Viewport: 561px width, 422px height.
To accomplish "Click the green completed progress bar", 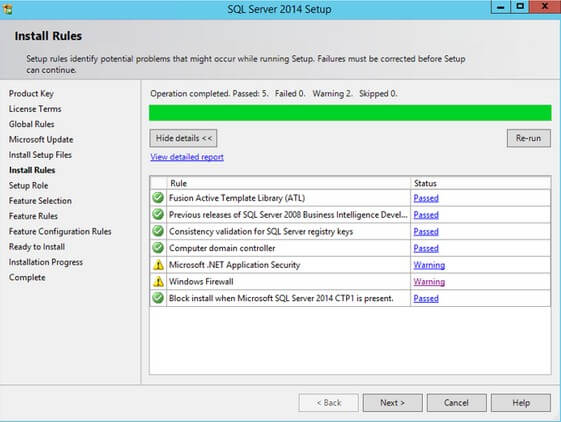I will click(350, 113).
